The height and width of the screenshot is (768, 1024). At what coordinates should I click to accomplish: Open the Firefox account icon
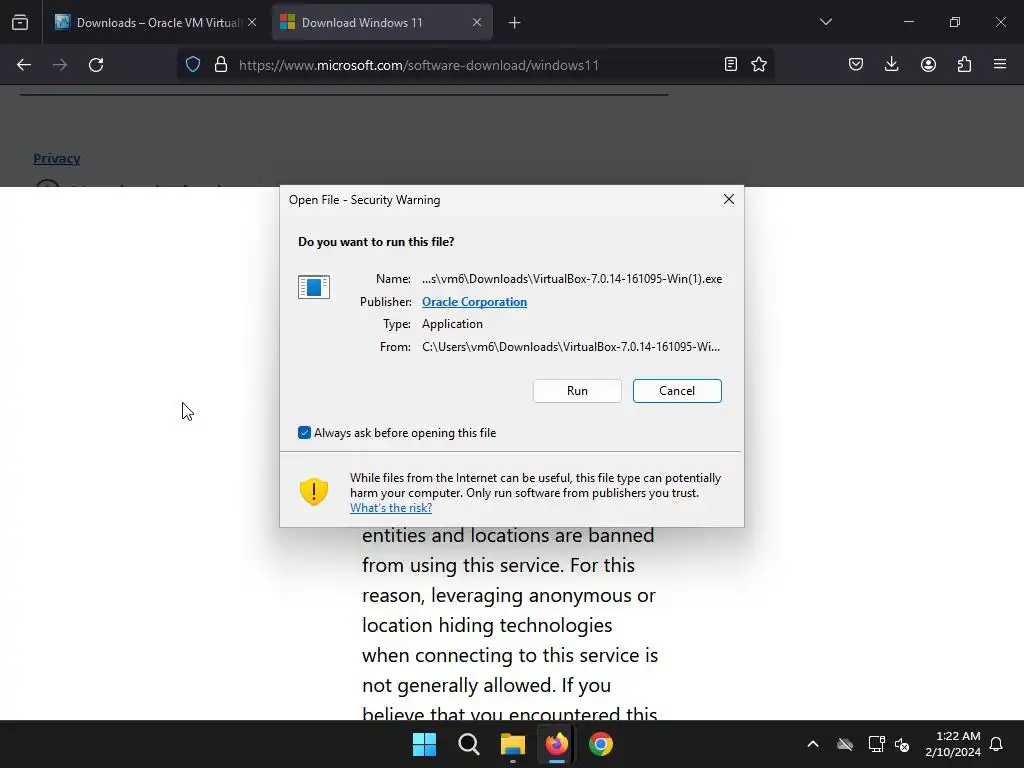pos(928,64)
